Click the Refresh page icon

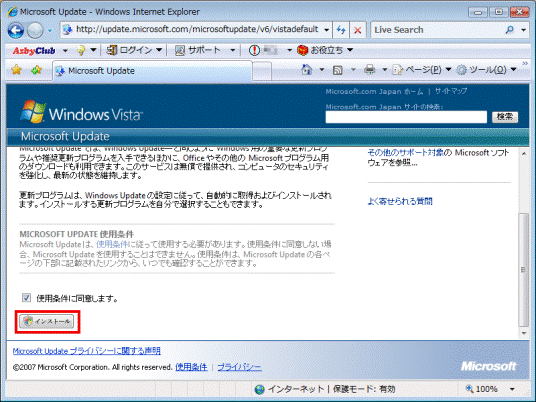pos(341,30)
